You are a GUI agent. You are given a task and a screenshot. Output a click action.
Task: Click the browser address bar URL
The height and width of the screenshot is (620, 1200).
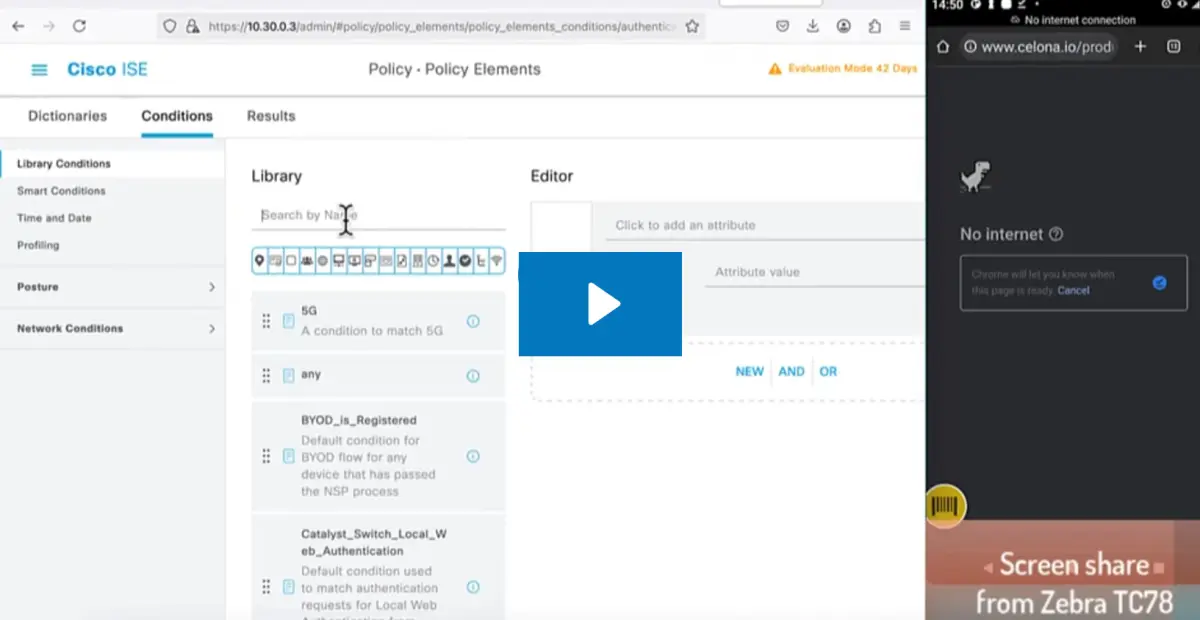click(441, 27)
